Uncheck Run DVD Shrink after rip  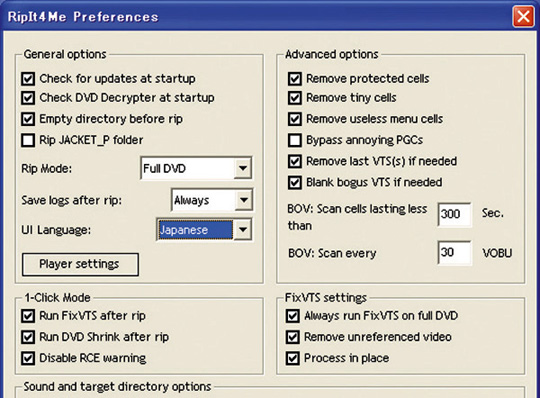tap(28, 337)
